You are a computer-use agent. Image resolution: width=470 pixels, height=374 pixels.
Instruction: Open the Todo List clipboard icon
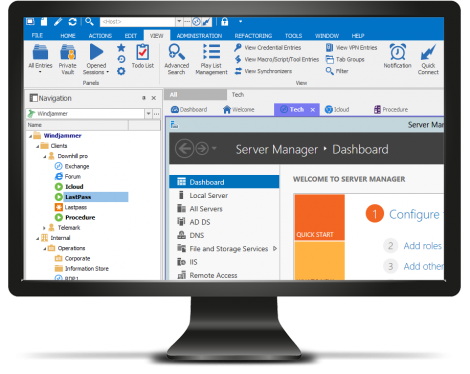coord(143,52)
